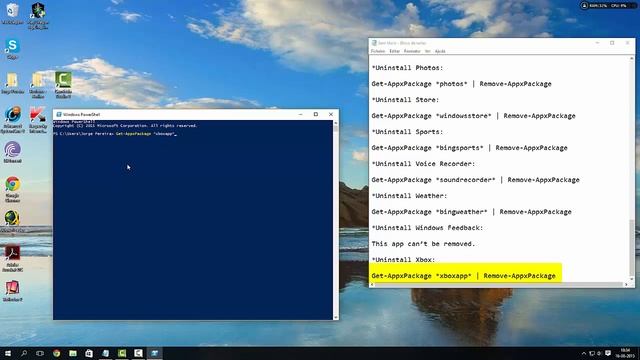
Task: Close the PowerShell window
Action: 331,114
